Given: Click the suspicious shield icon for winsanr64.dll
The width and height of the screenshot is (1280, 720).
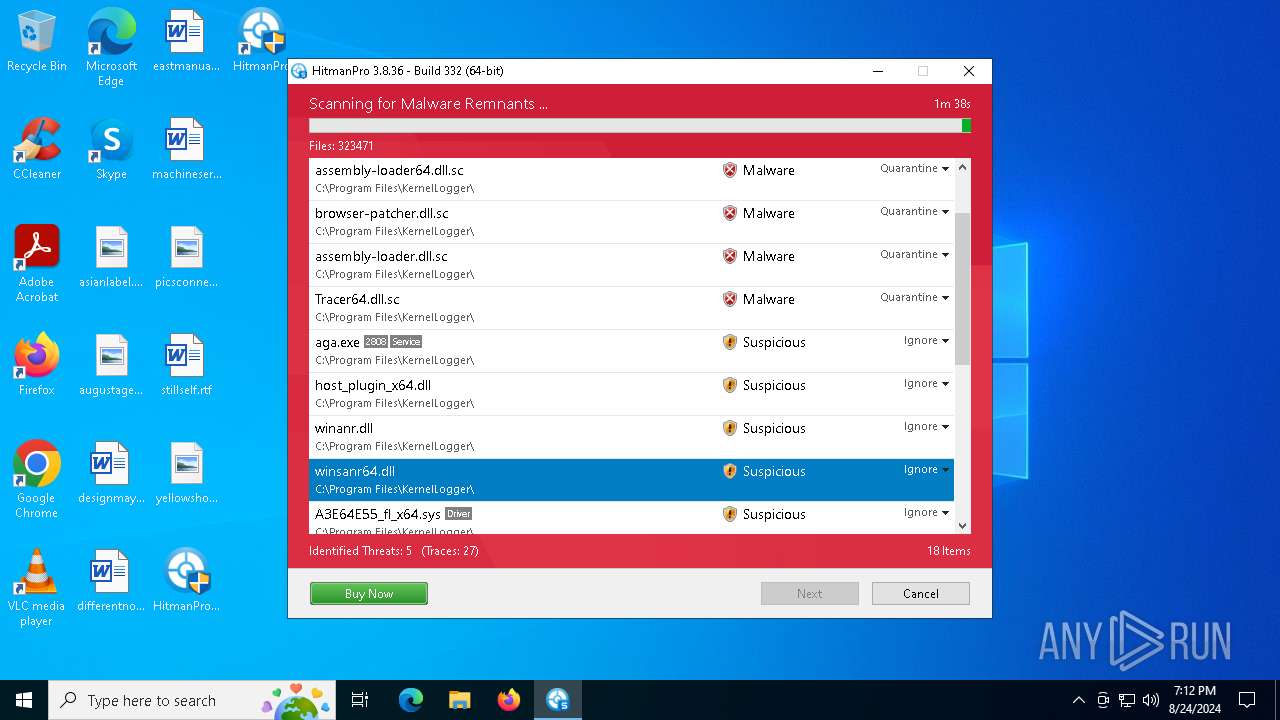Looking at the screenshot, I should pyautogui.click(x=730, y=471).
